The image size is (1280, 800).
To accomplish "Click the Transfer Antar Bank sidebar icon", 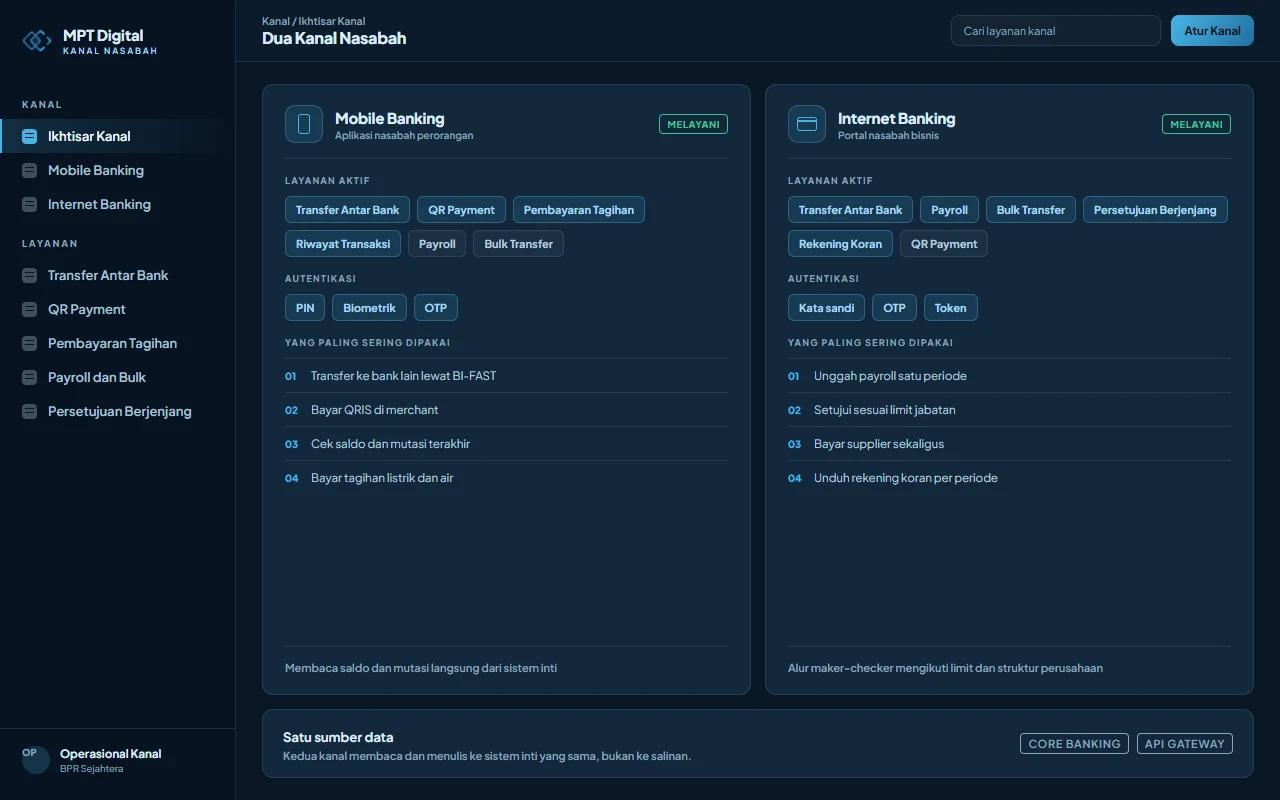I will [x=29, y=275].
